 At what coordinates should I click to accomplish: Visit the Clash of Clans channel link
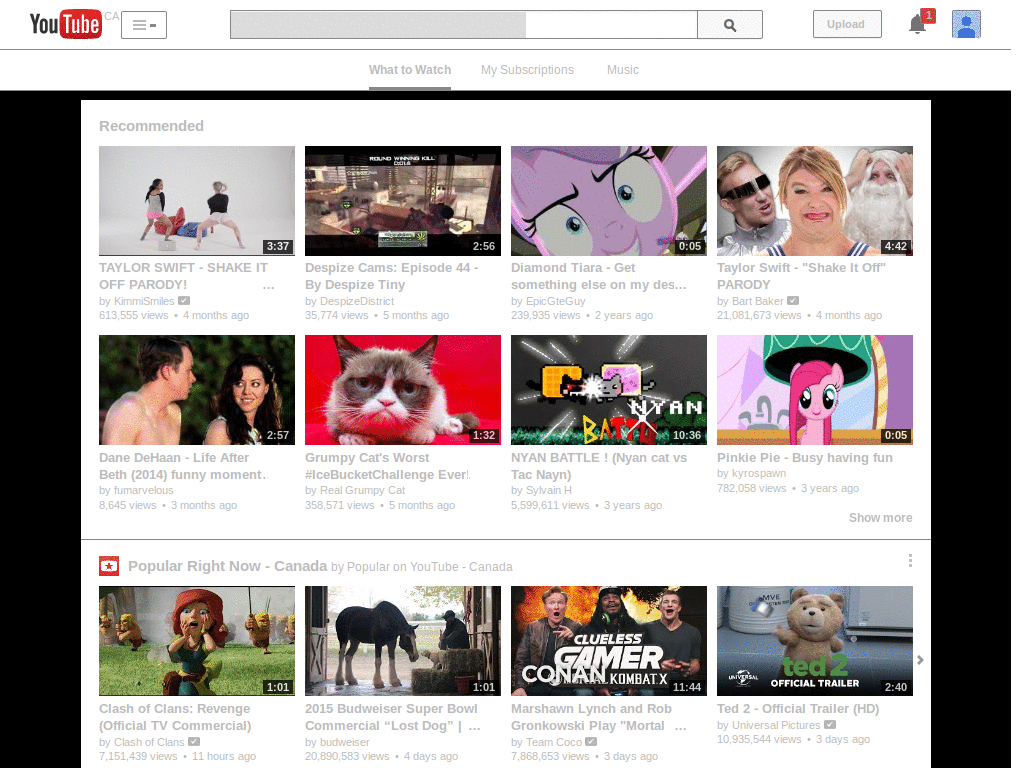click(149, 743)
